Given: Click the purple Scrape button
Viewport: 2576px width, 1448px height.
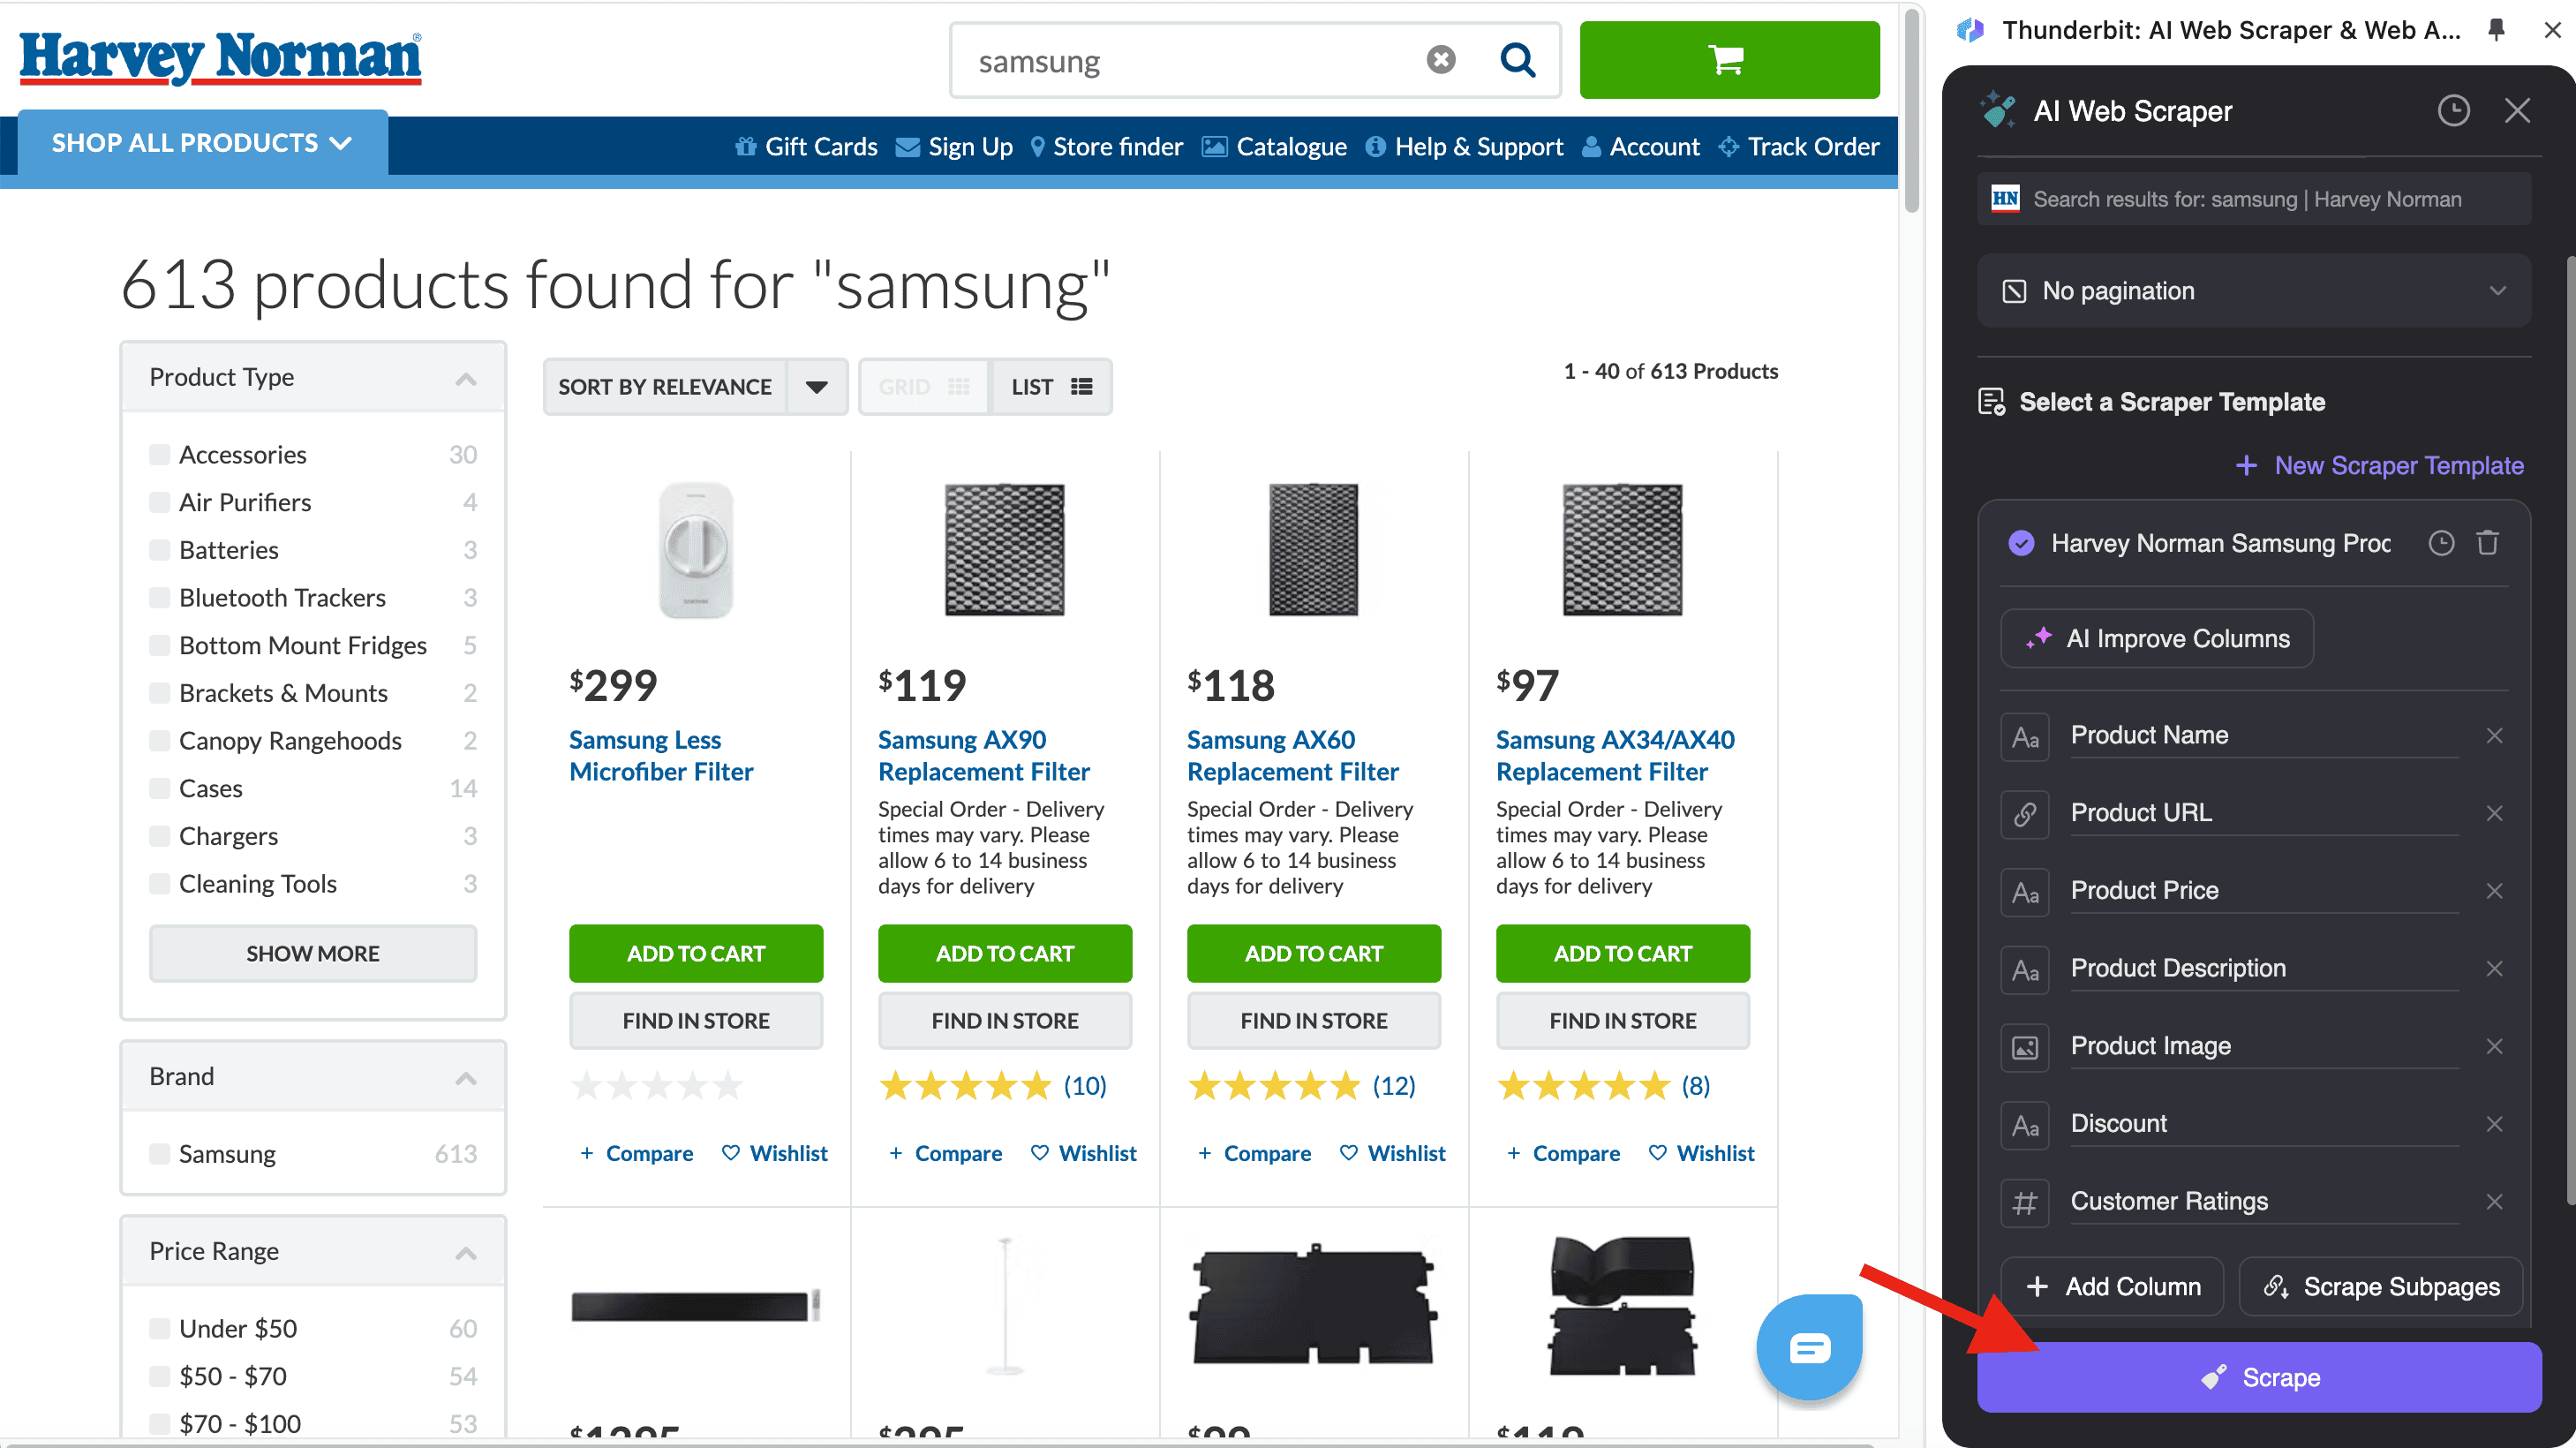Looking at the screenshot, I should pos(2259,1377).
